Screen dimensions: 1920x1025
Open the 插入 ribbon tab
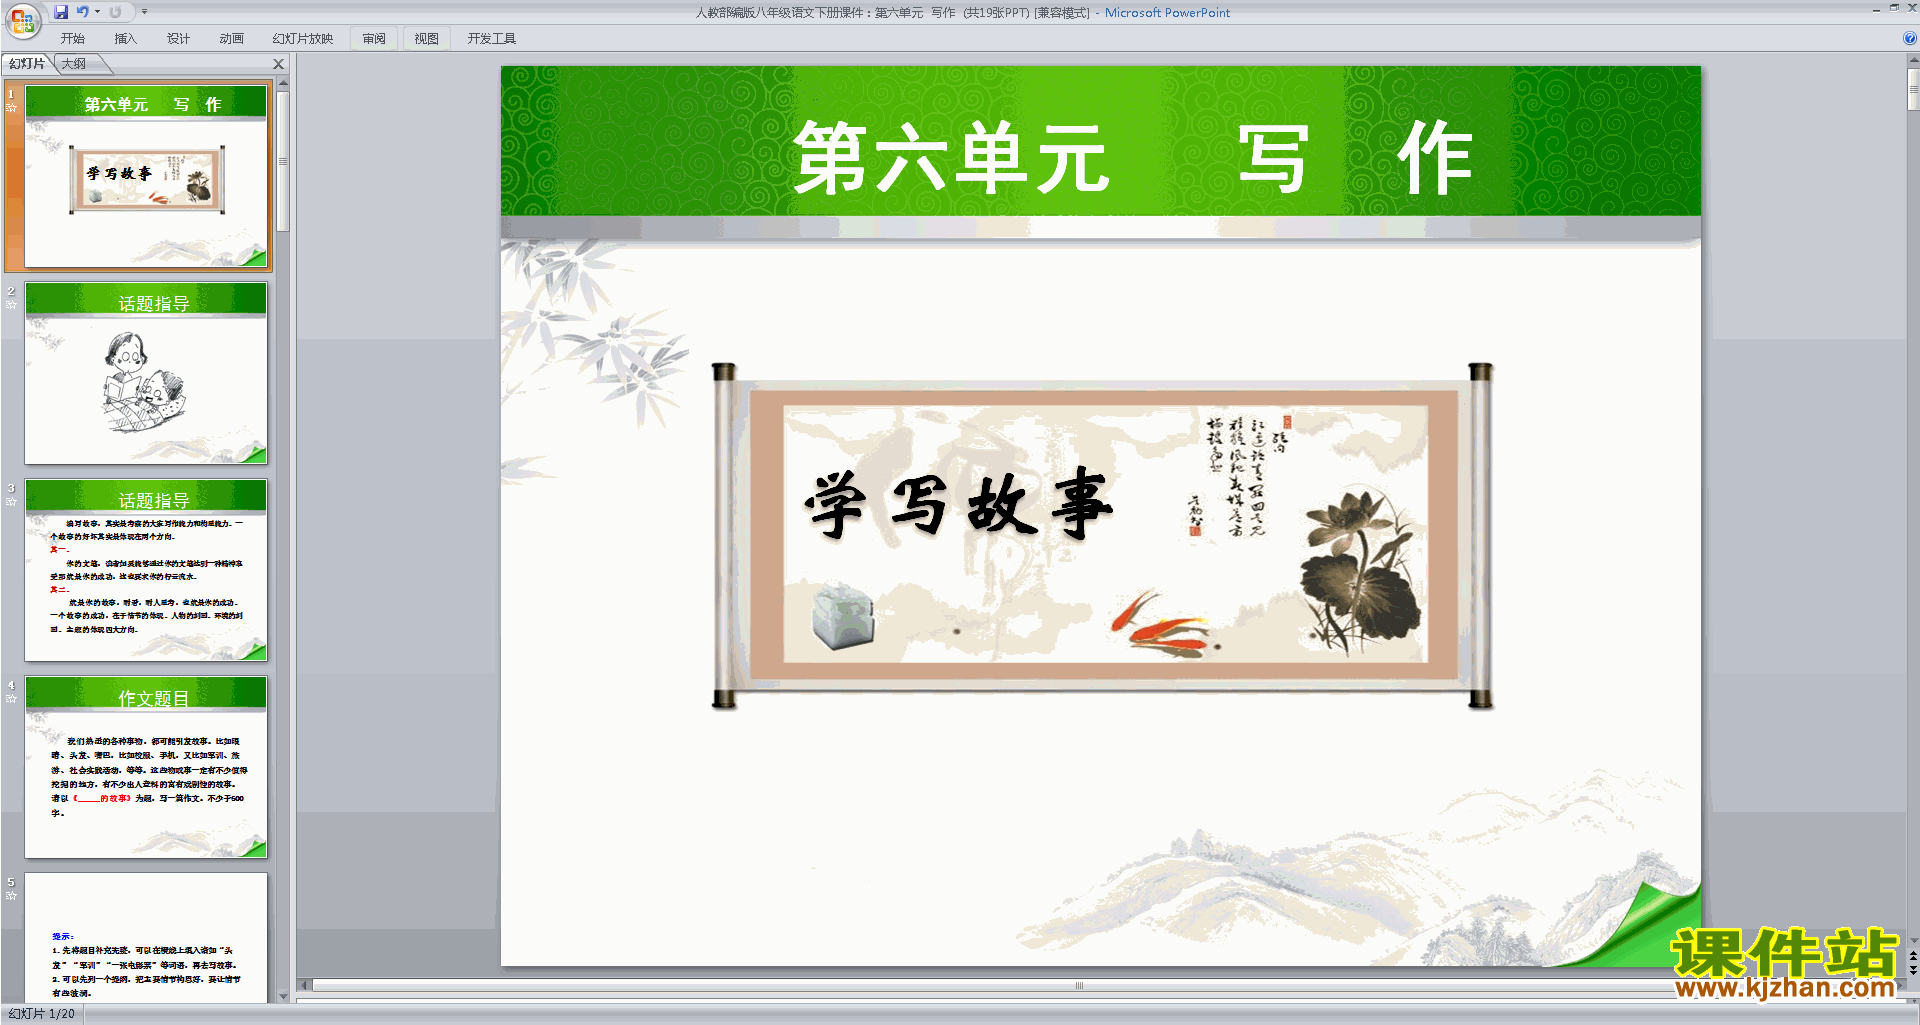point(125,39)
